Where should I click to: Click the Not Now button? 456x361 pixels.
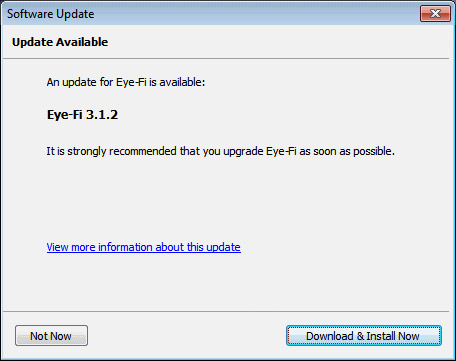[51, 336]
